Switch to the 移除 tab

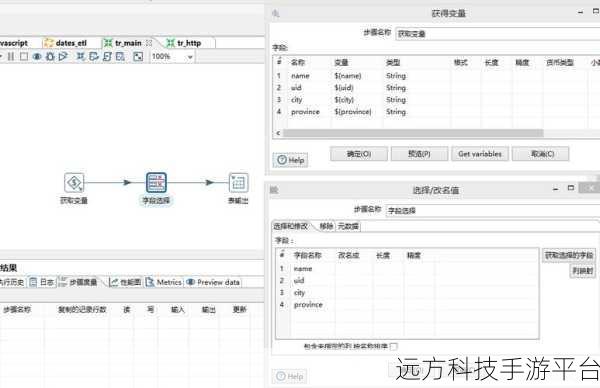pos(326,226)
